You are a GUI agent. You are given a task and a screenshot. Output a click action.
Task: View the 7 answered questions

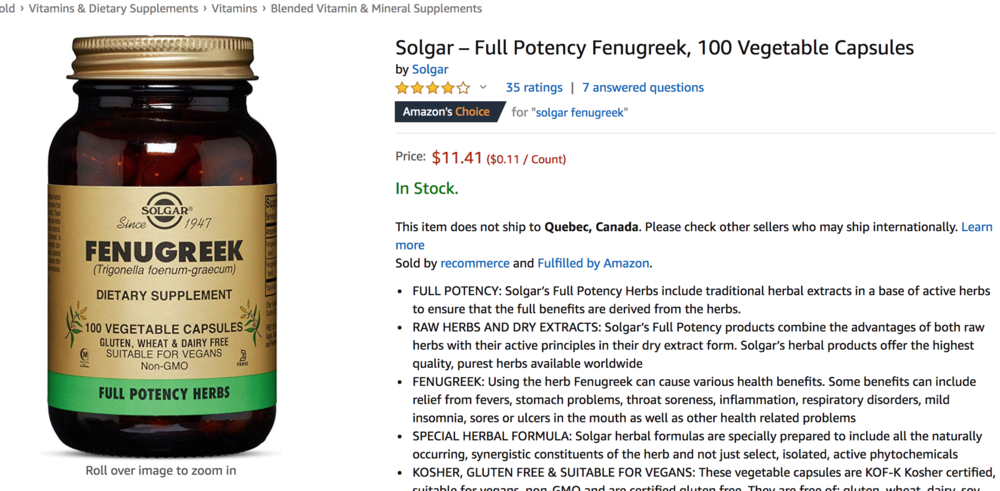pyautogui.click(x=643, y=88)
